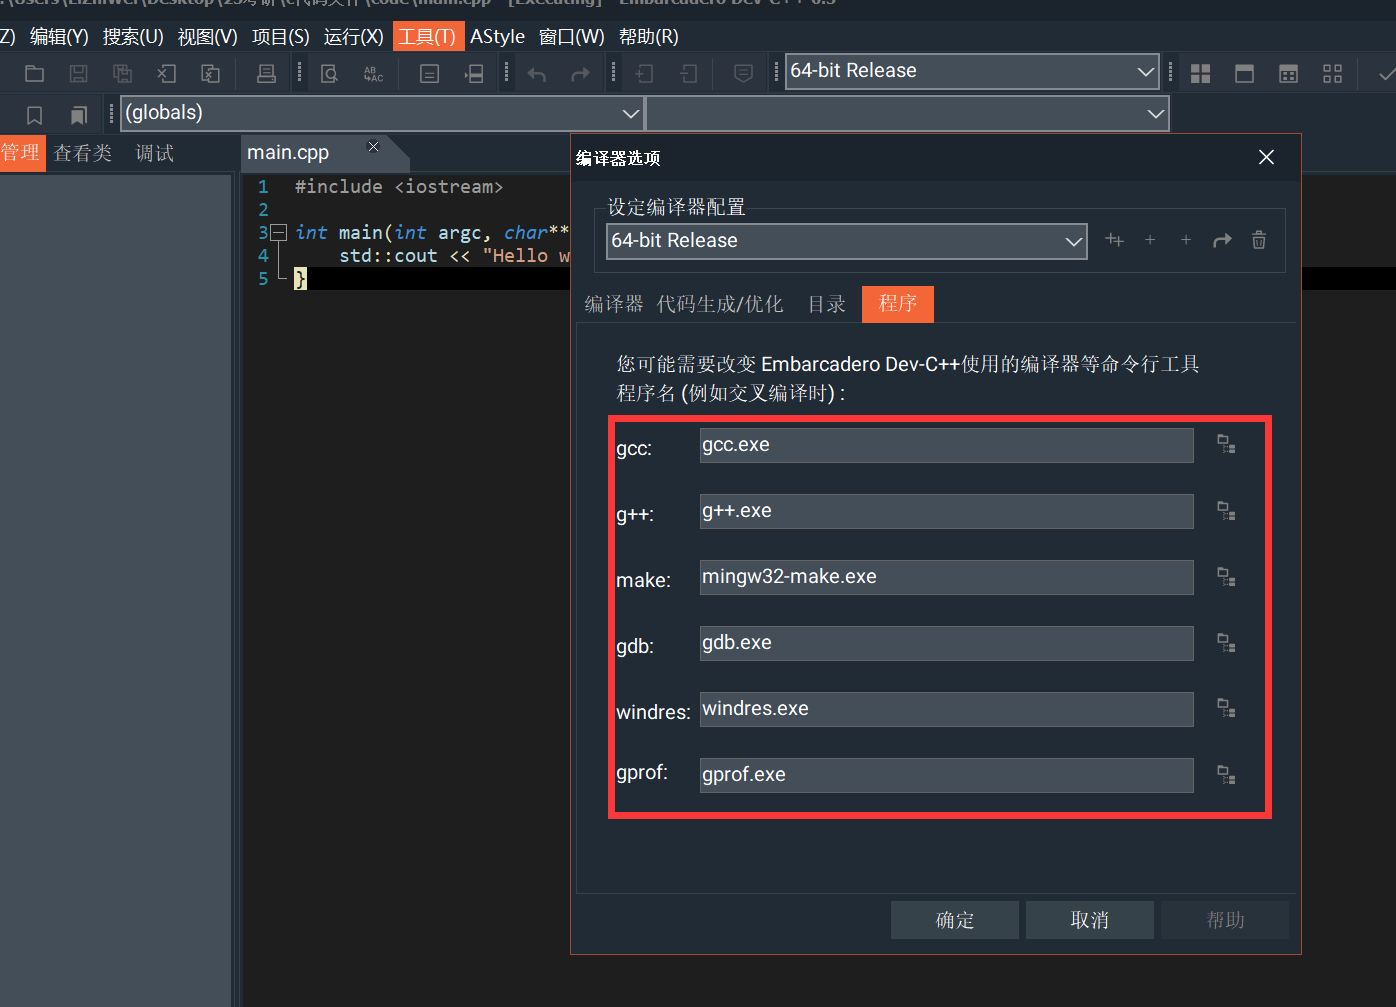Collapse the code fold at line 3
The image size is (1396, 1007).
coord(279,232)
